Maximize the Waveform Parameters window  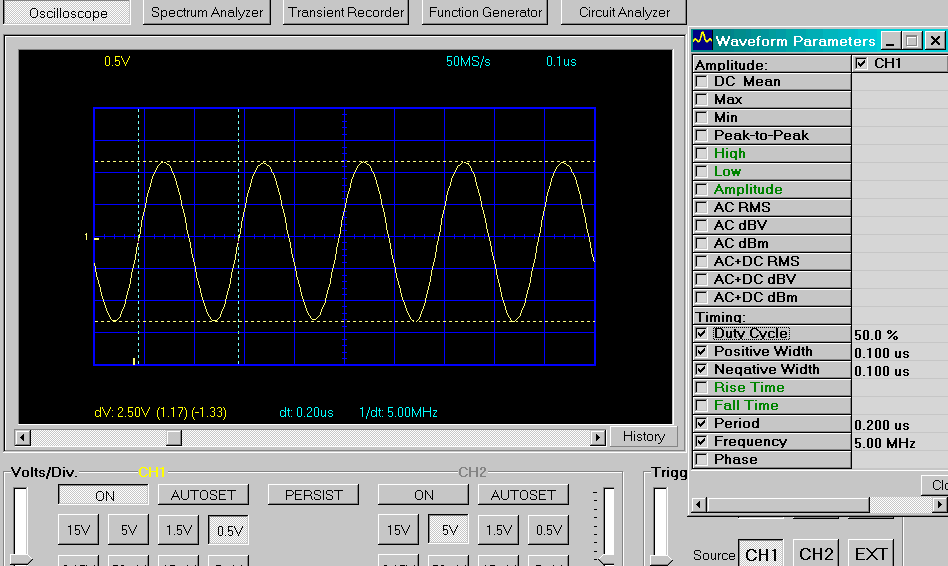coord(912,41)
